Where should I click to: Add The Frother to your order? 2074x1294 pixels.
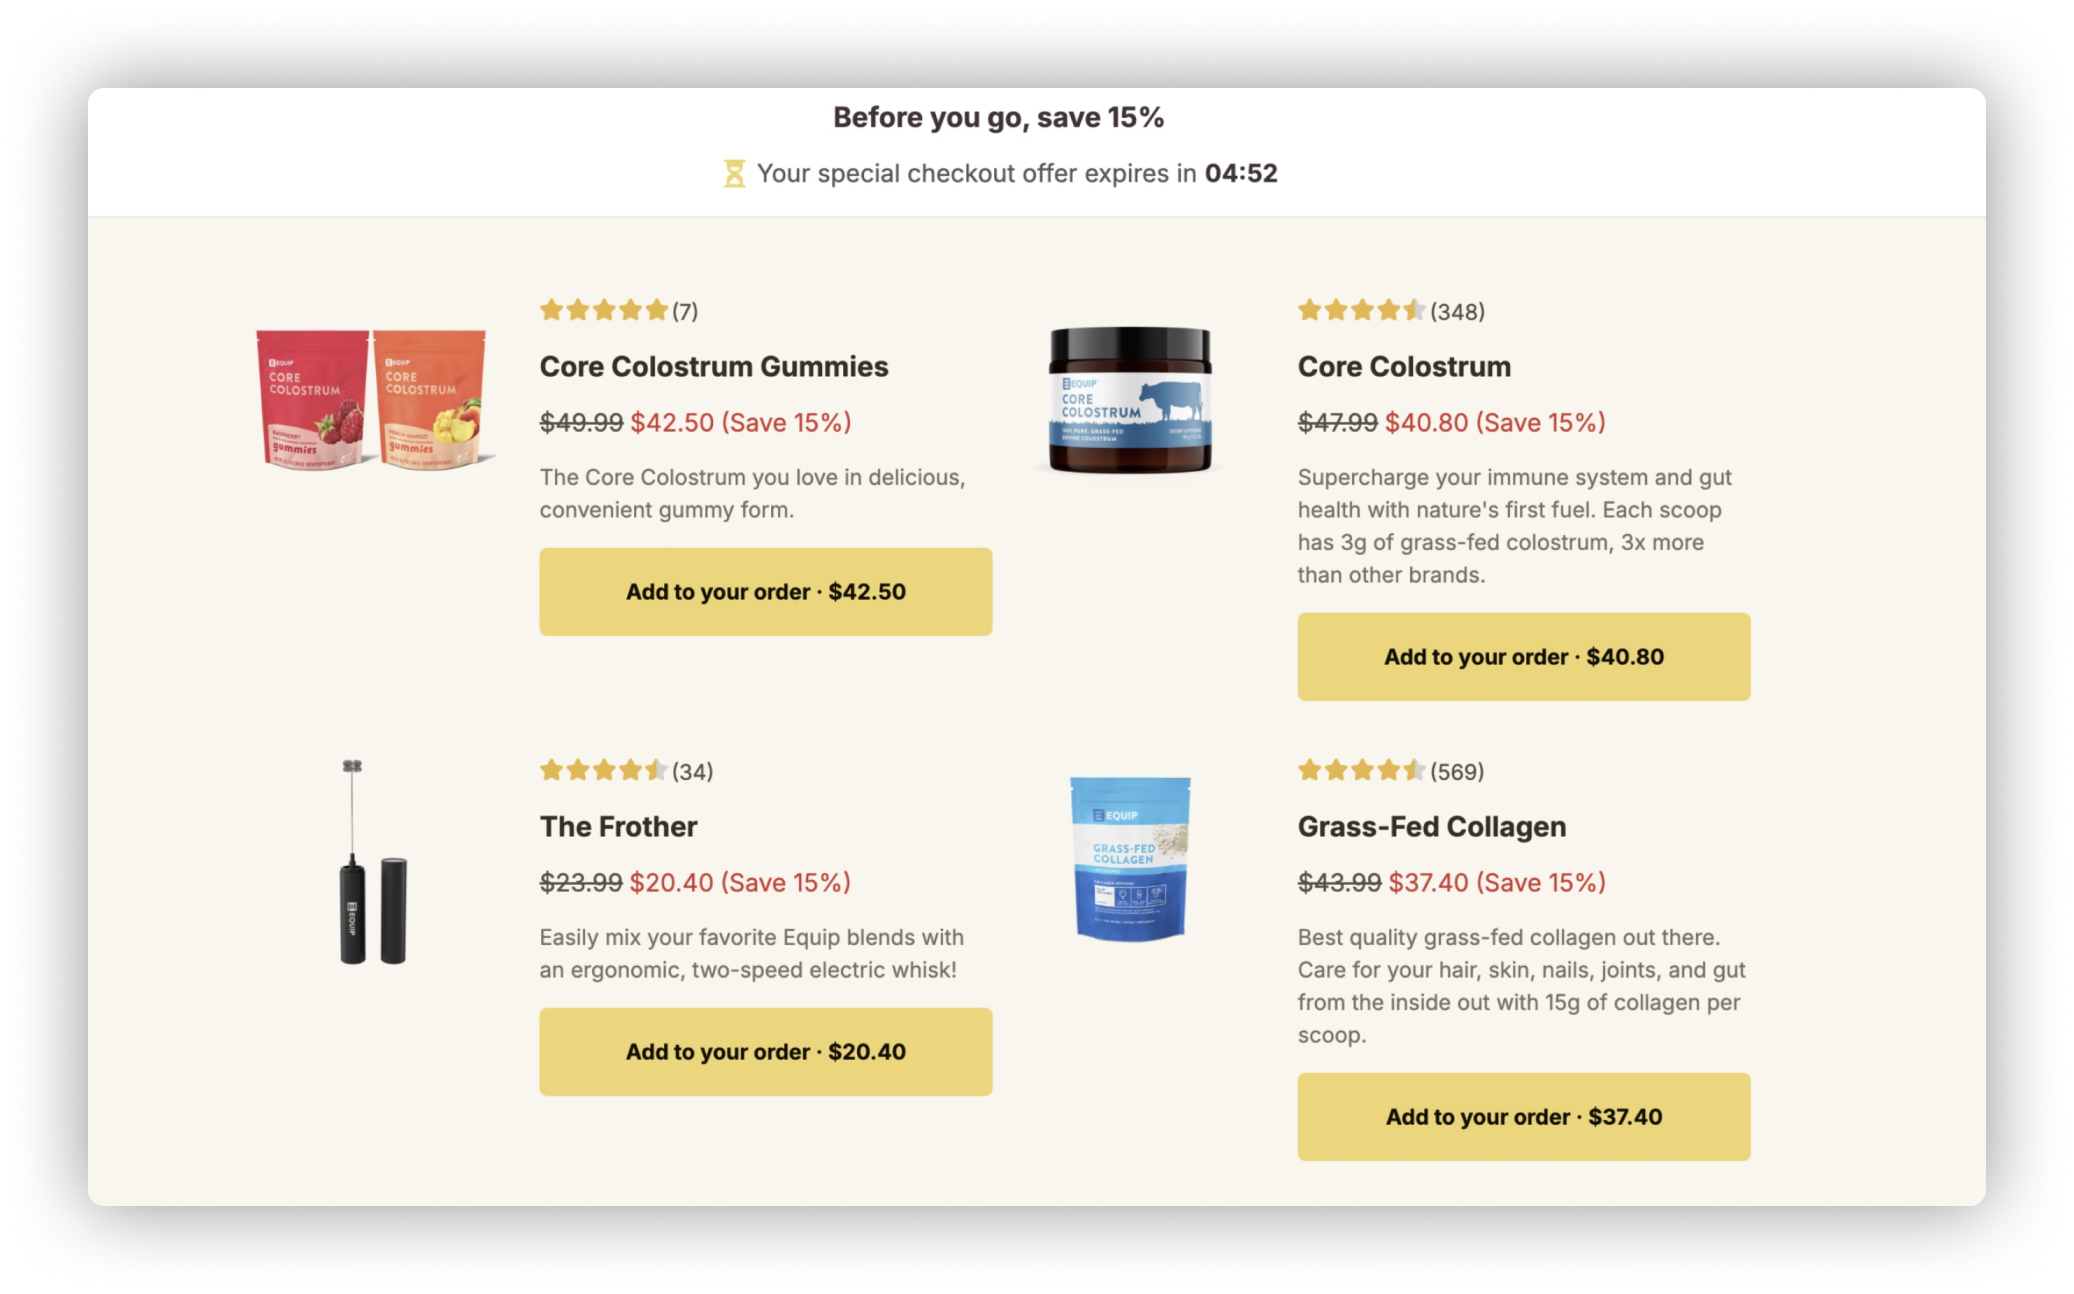tap(765, 1052)
